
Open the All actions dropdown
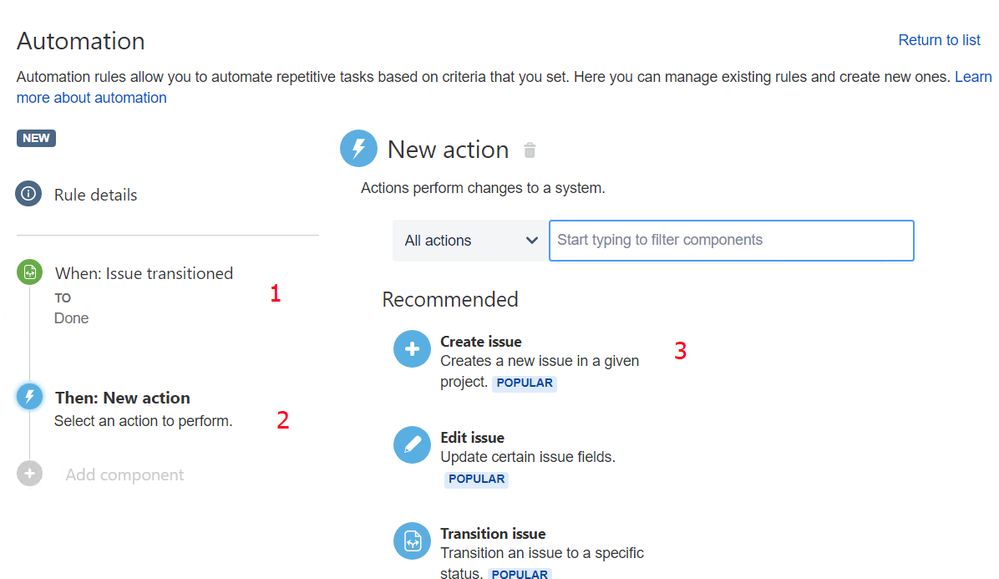coord(470,241)
